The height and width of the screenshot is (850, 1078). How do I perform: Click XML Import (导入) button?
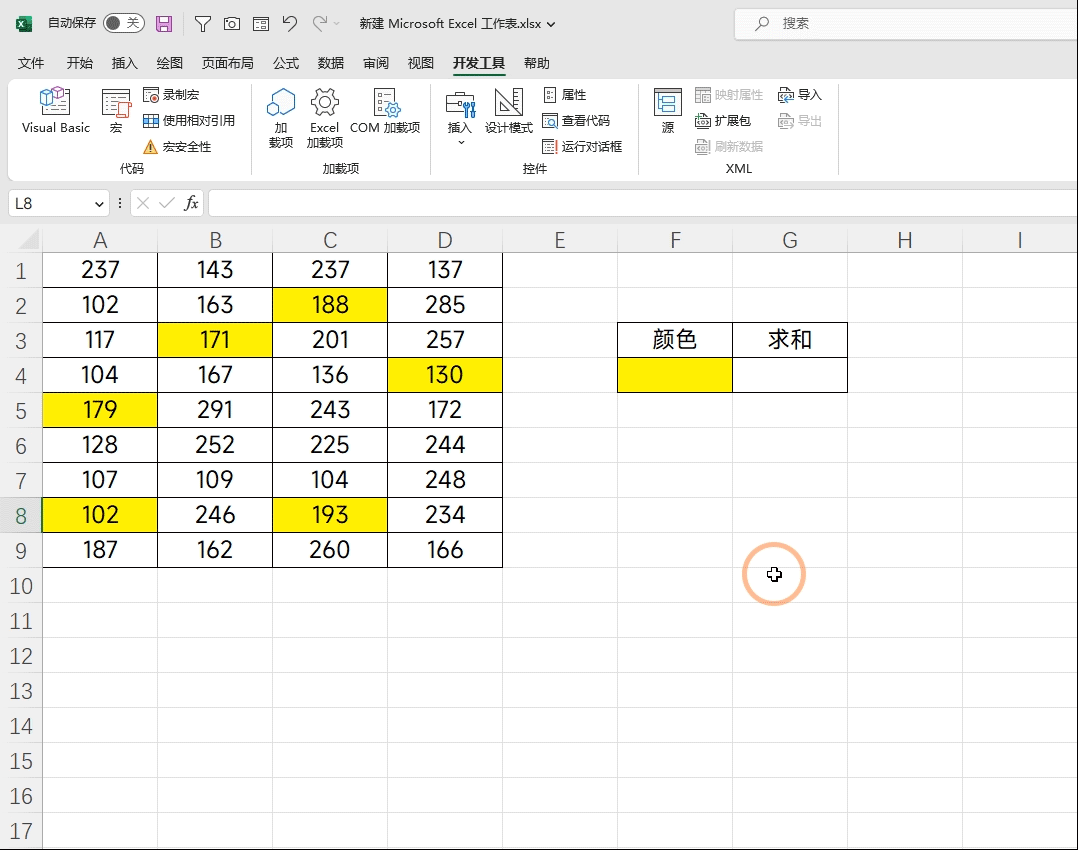pos(800,95)
